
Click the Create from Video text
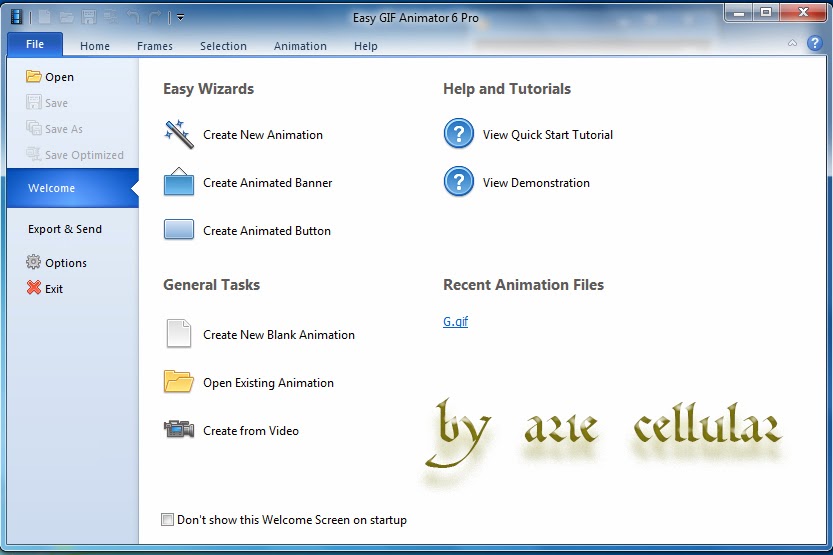point(251,431)
